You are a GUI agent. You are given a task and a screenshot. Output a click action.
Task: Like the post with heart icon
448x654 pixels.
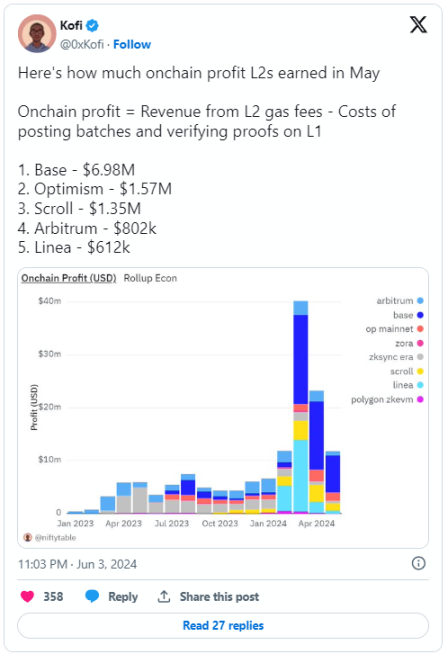(28, 596)
